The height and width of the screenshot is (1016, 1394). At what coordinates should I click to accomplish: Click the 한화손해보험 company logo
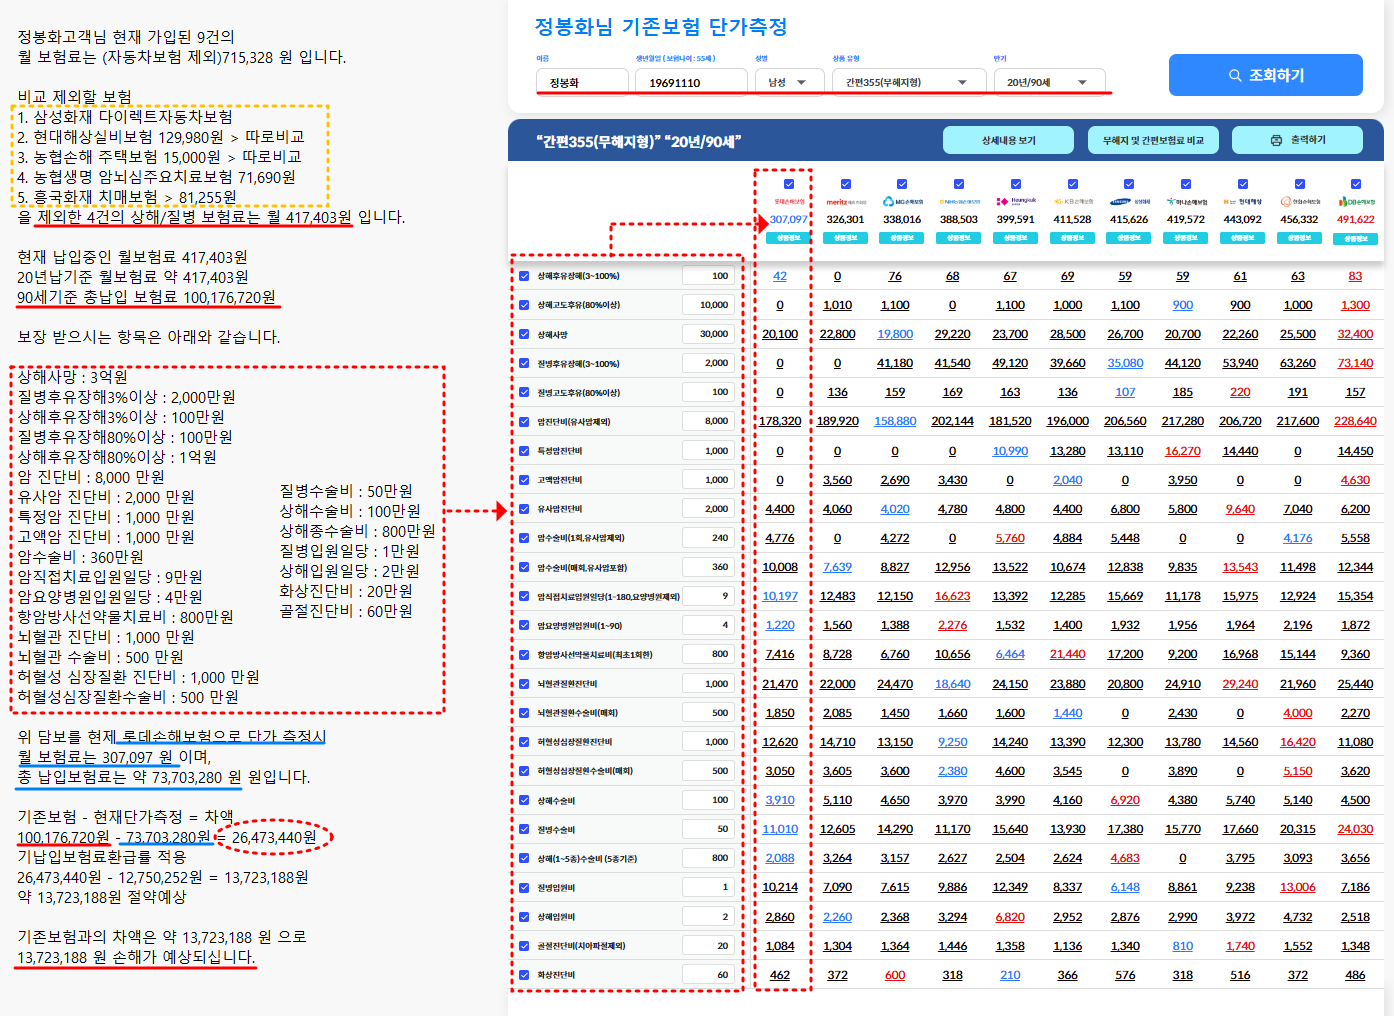pyautogui.click(x=1299, y=202)
